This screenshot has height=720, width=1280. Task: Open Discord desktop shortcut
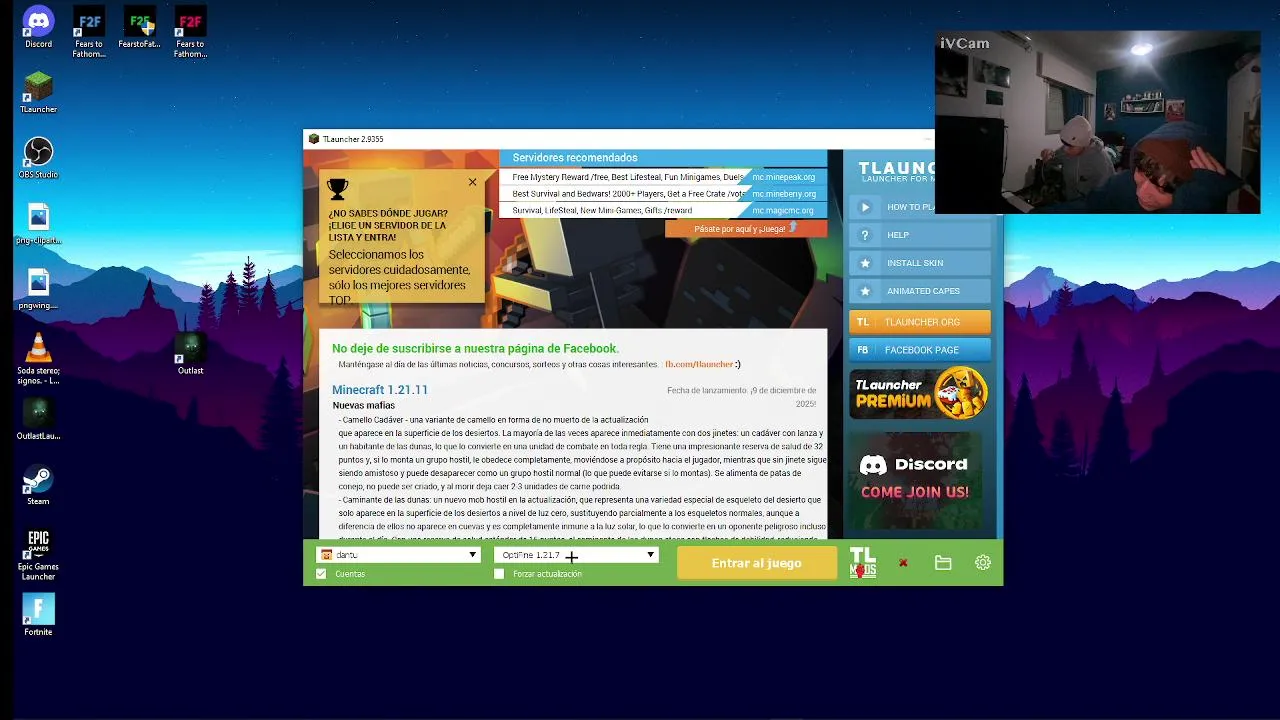[38, 28]
